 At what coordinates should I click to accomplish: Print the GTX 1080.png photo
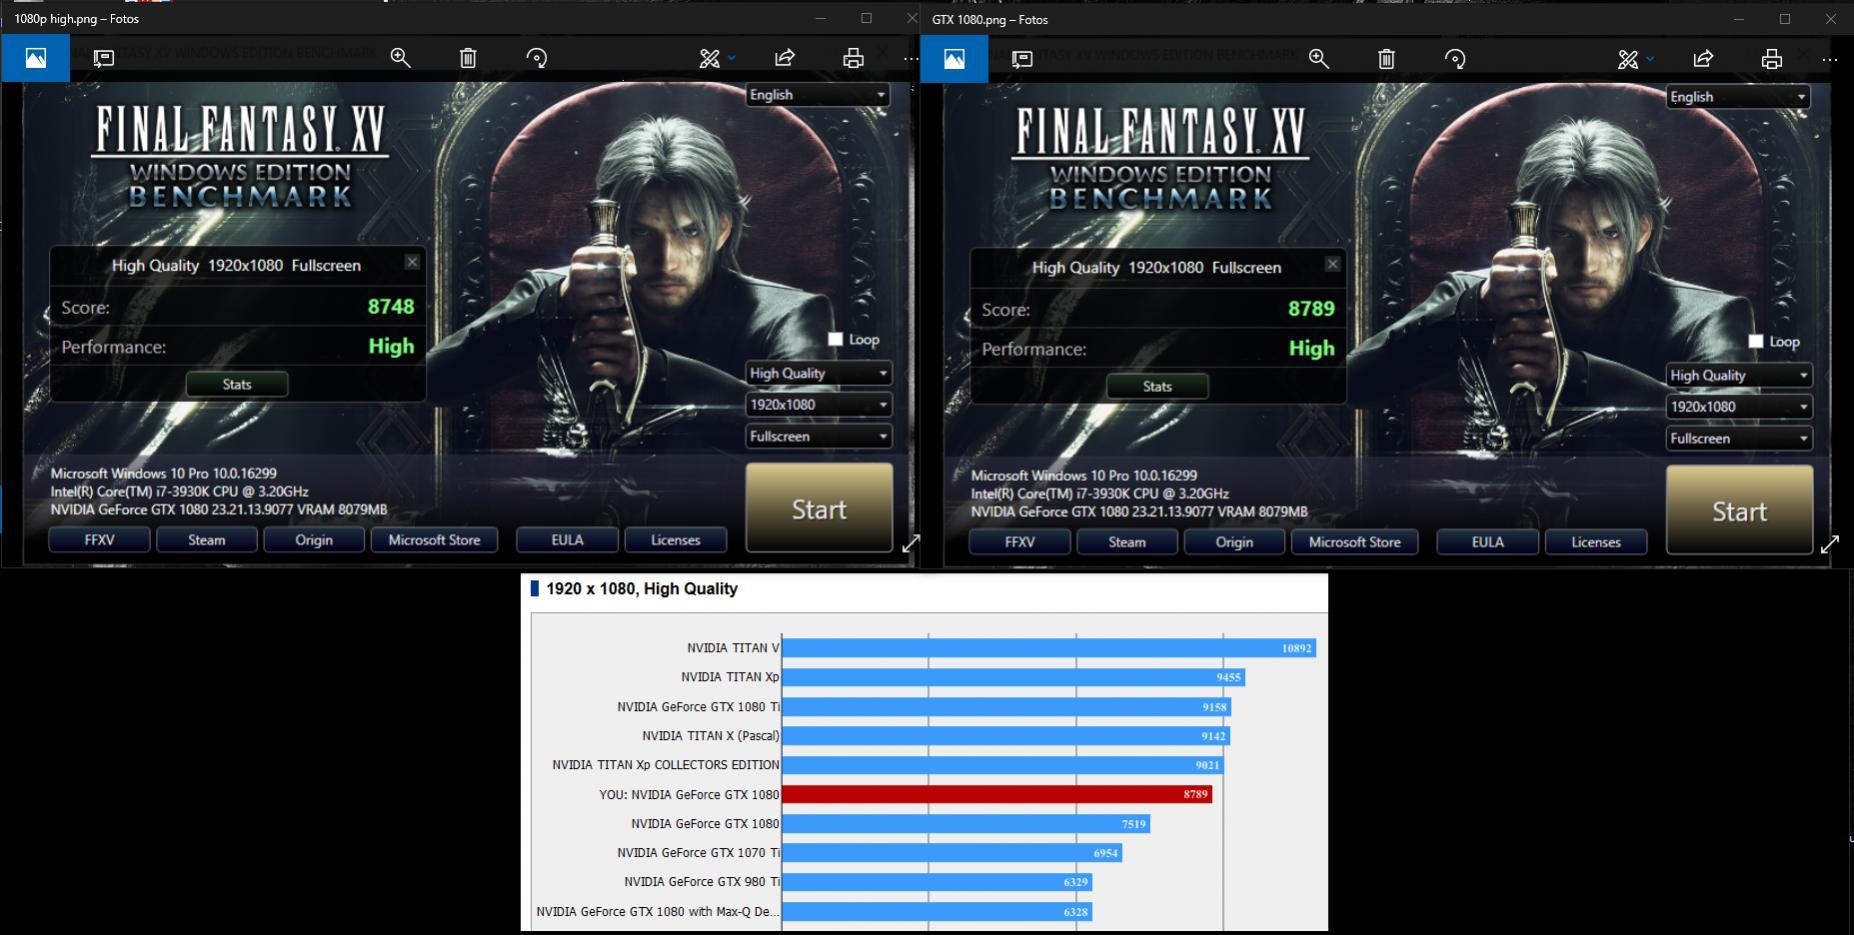[x=1771, y=59]
